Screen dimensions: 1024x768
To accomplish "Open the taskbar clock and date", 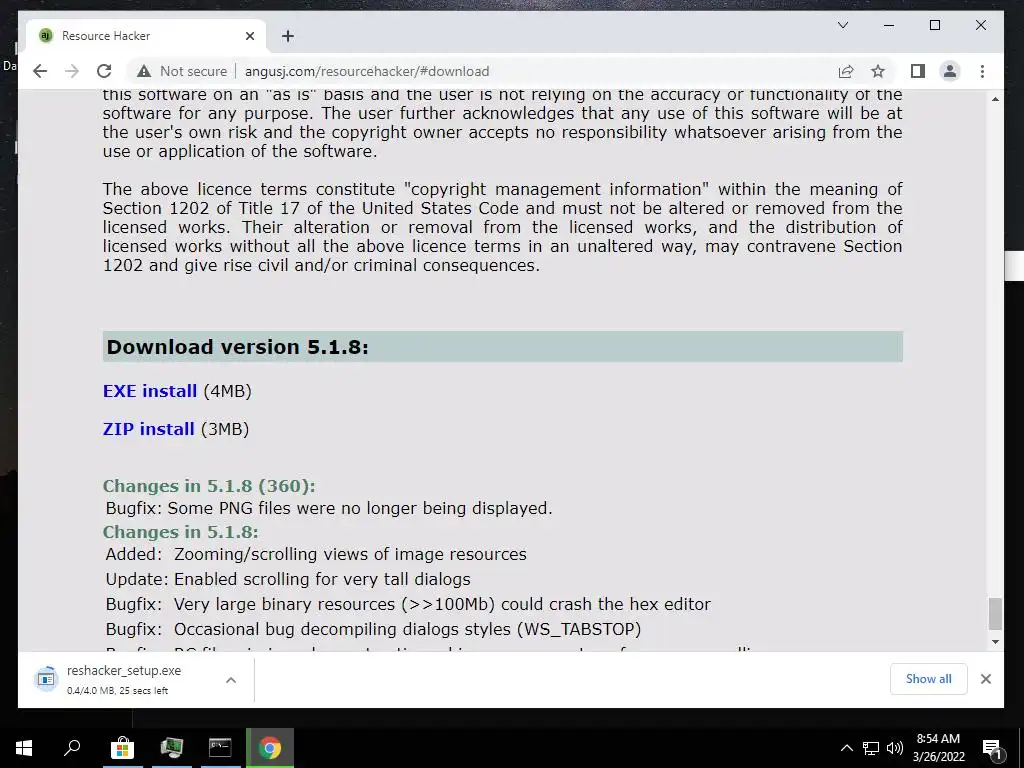I will (x=938, y=748).
